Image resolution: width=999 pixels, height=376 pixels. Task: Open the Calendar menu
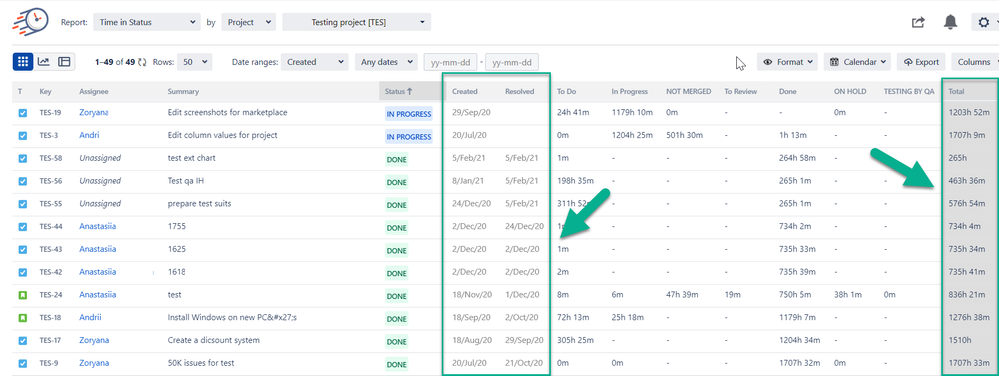857,62
